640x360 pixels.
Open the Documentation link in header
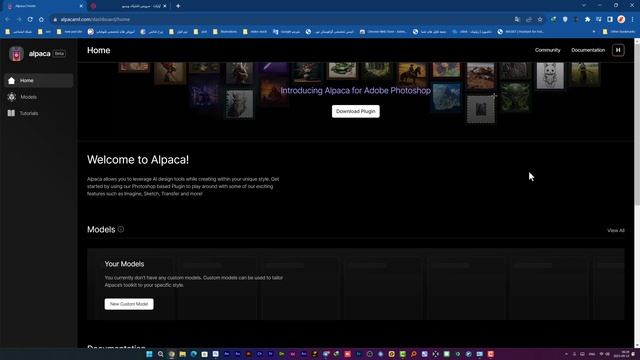pyautogui.click(x=588, y=50)
